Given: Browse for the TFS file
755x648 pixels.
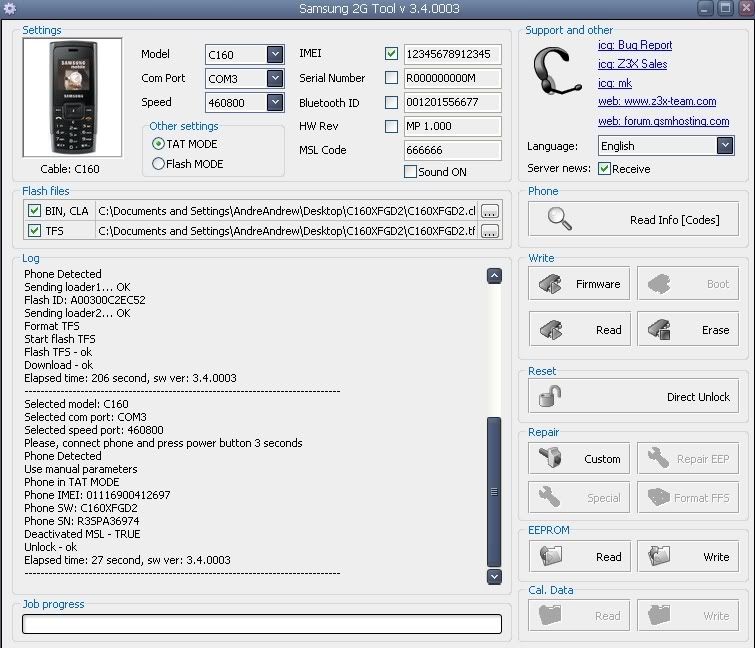Looking at the screenshot, I should pos(490,231).
